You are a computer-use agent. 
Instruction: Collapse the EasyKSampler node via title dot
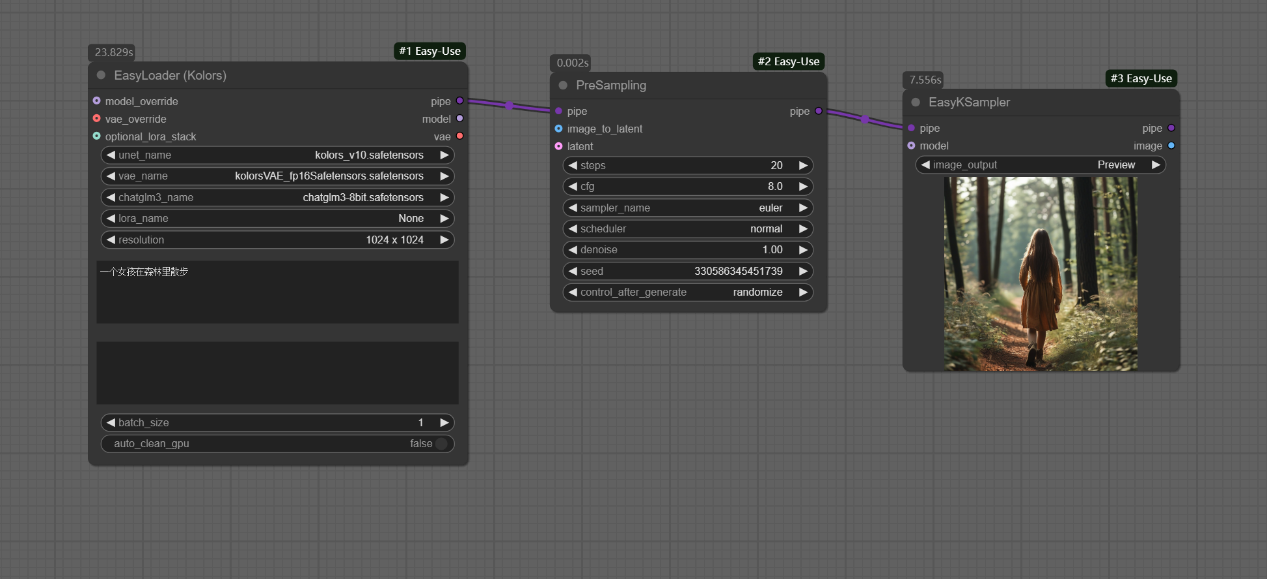coord(915,102)
